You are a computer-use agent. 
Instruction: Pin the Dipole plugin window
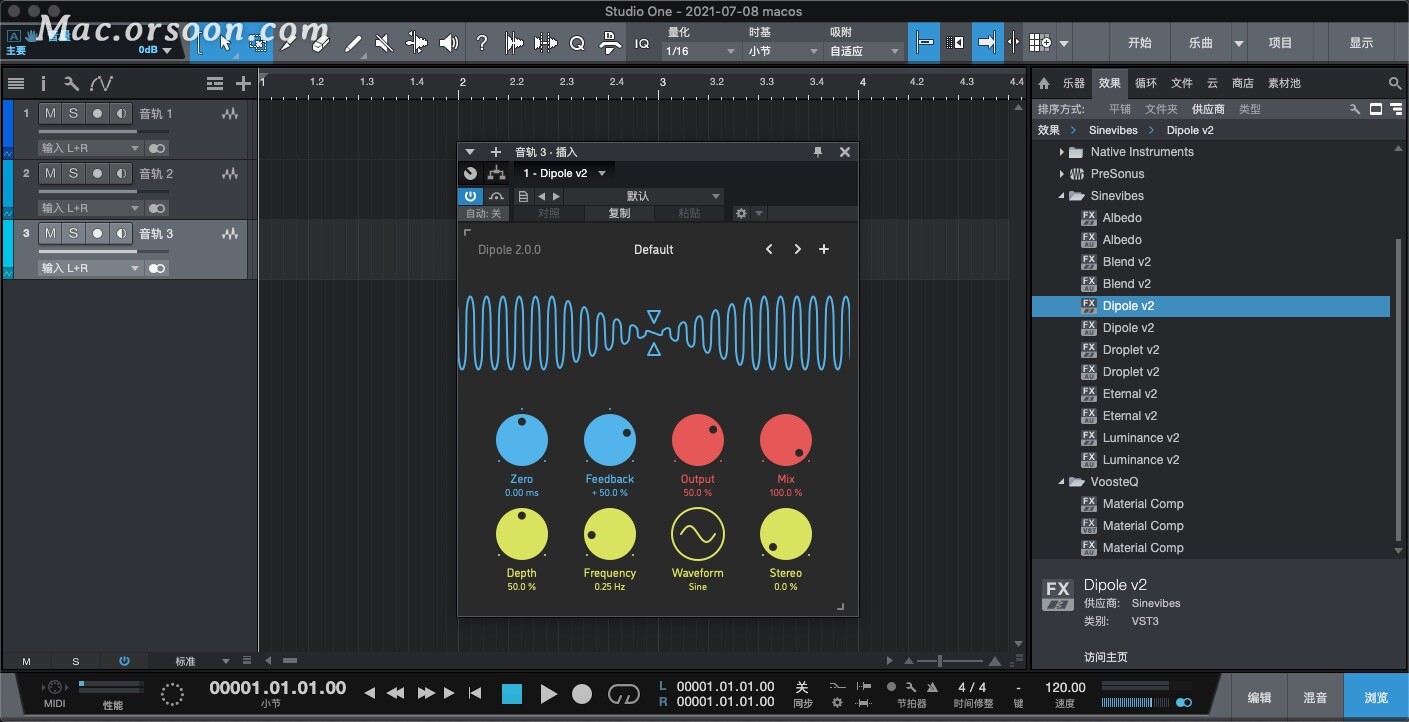818,152
